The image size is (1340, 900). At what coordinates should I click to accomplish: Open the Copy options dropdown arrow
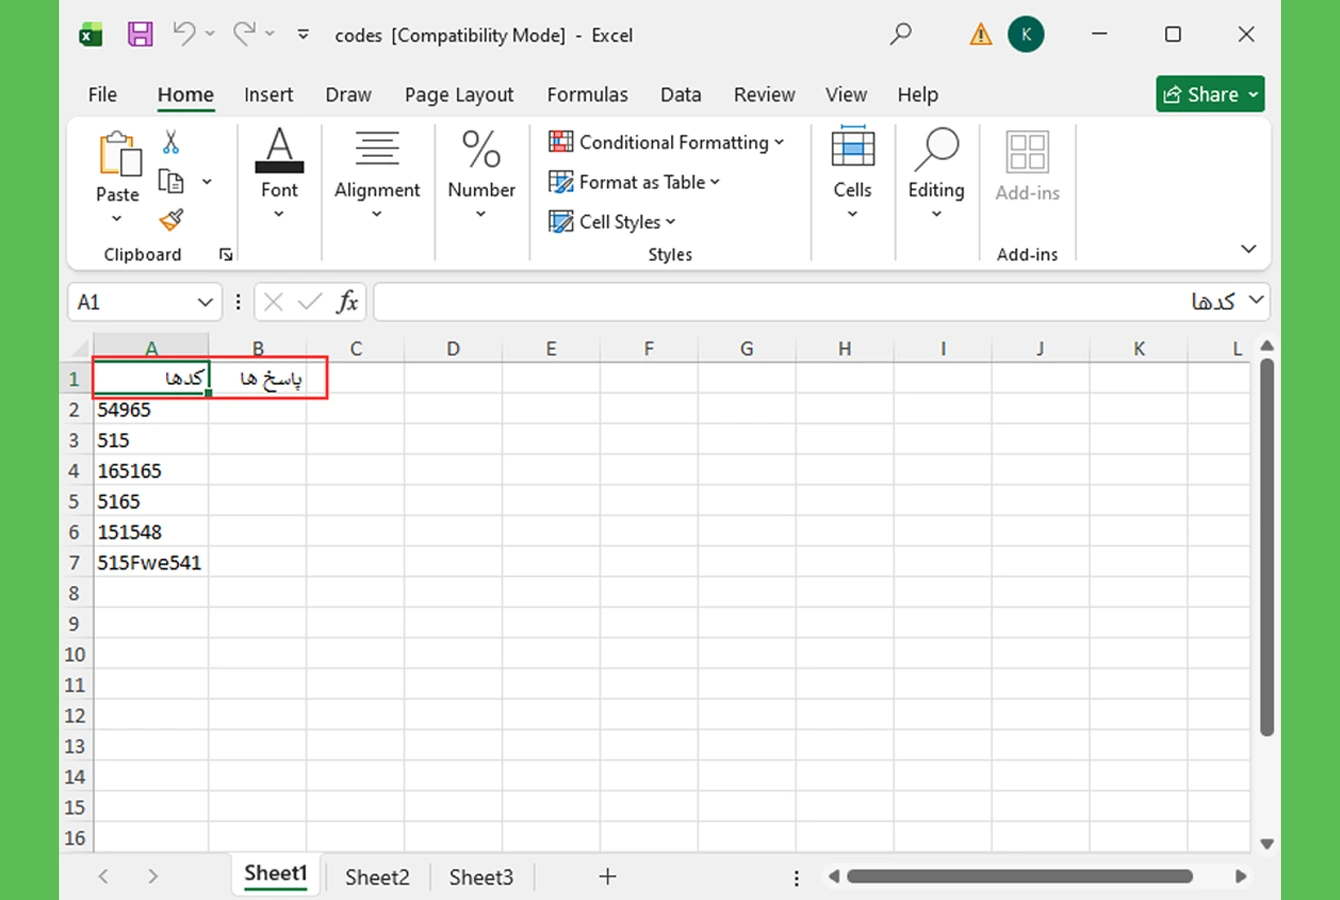click(207, 182)
